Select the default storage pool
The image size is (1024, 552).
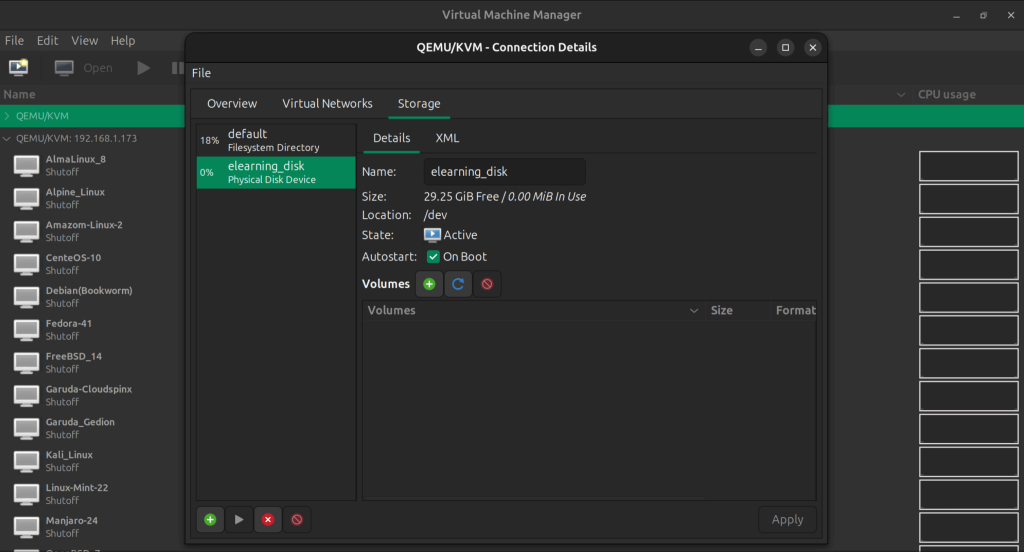pyautogui.click(x=276, y=140)
